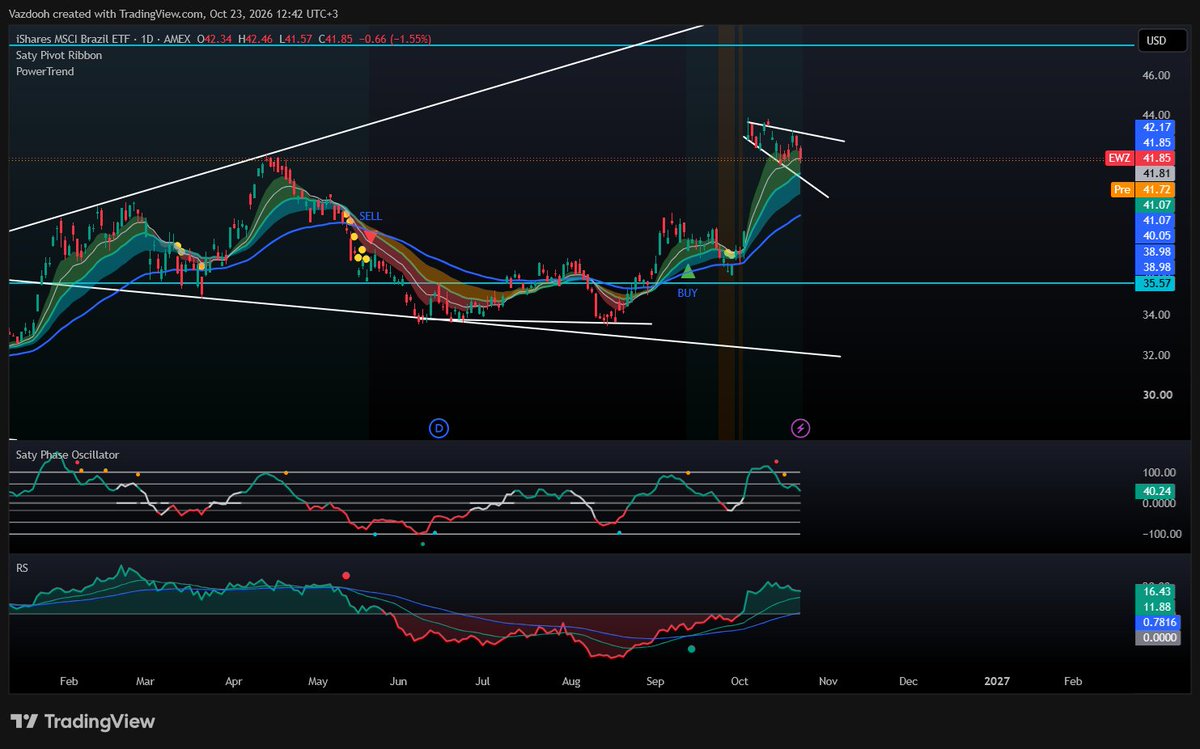Select the red SELL arrow marker

(x=370, y=237)
